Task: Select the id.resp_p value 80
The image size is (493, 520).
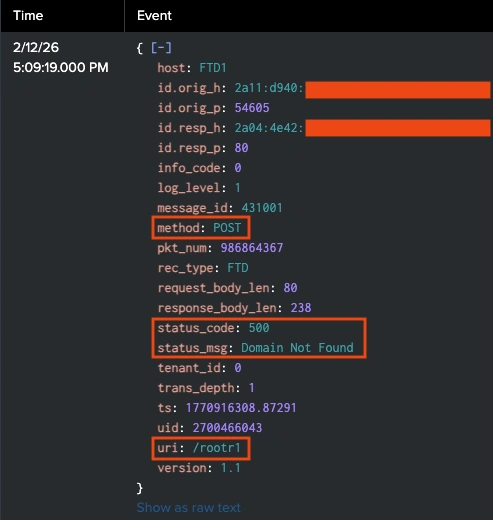Action: pos(242,148)
